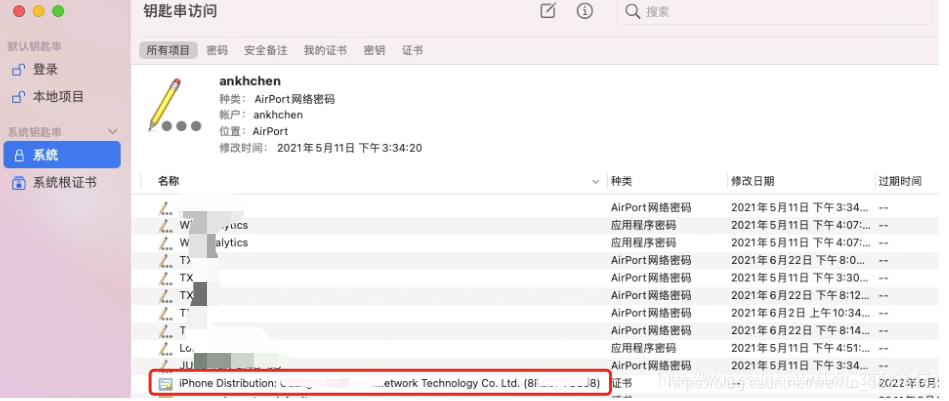Focus the 搜索 search field
949x401 pixels.
777,11
